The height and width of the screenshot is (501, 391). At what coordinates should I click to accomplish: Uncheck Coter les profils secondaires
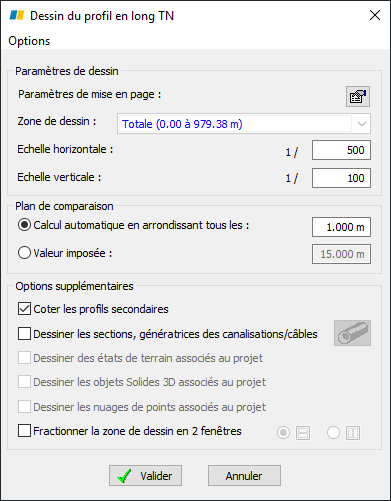click(24, 309)
